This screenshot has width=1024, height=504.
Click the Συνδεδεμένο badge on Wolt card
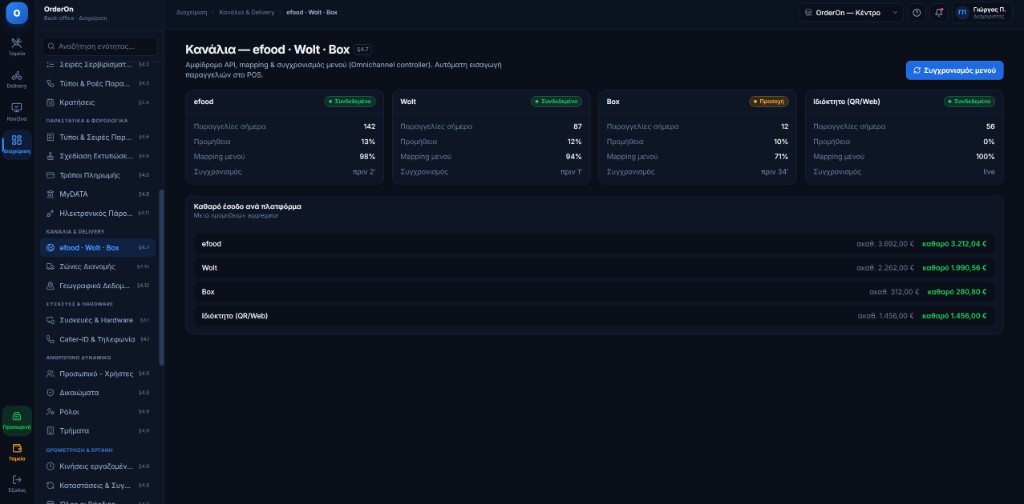556,102
